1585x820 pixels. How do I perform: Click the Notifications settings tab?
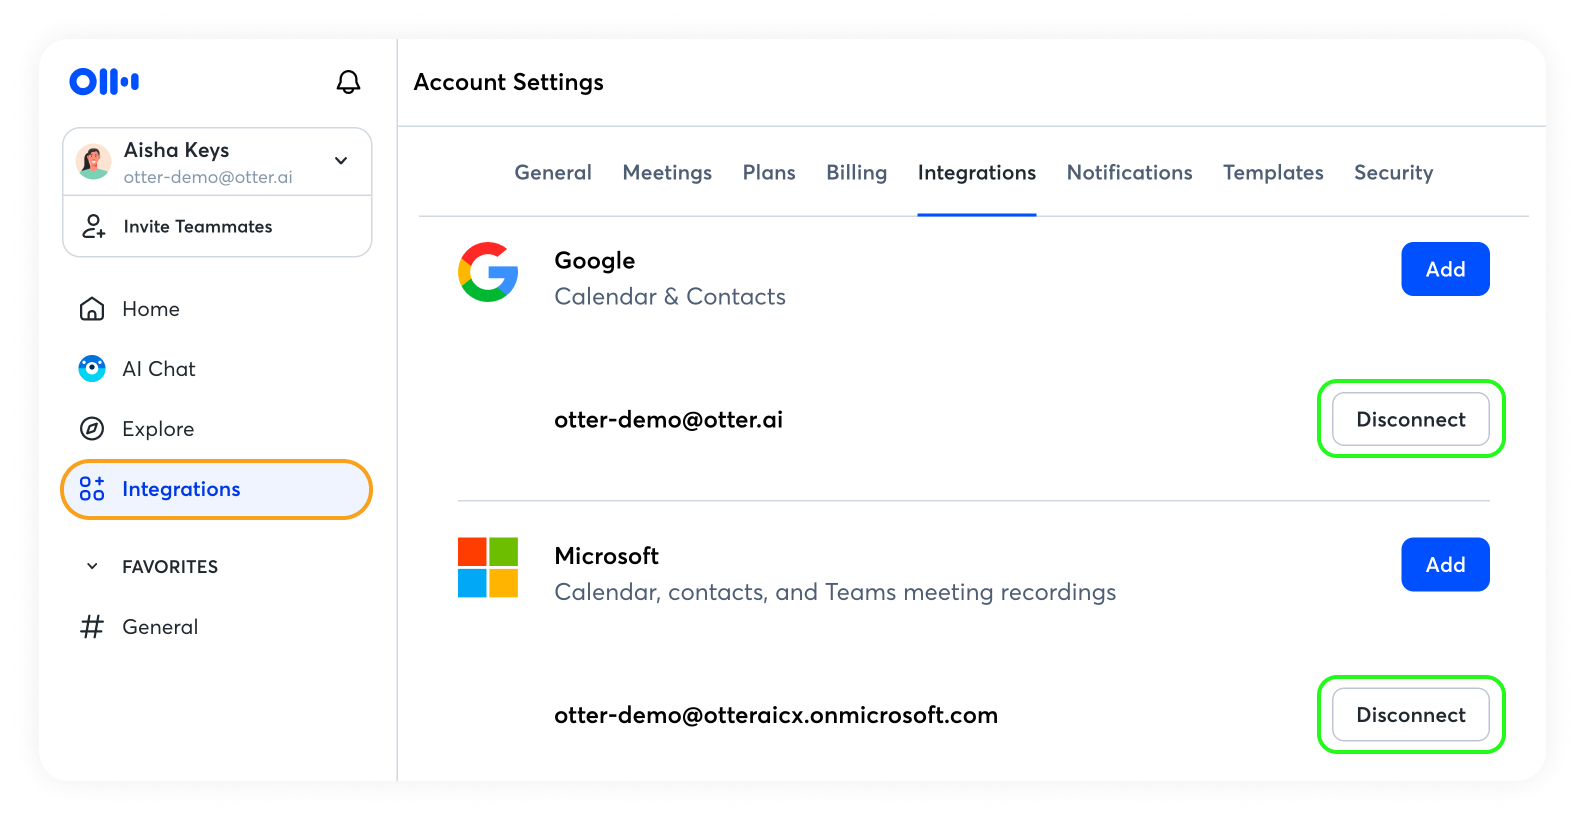[1129, 173]
